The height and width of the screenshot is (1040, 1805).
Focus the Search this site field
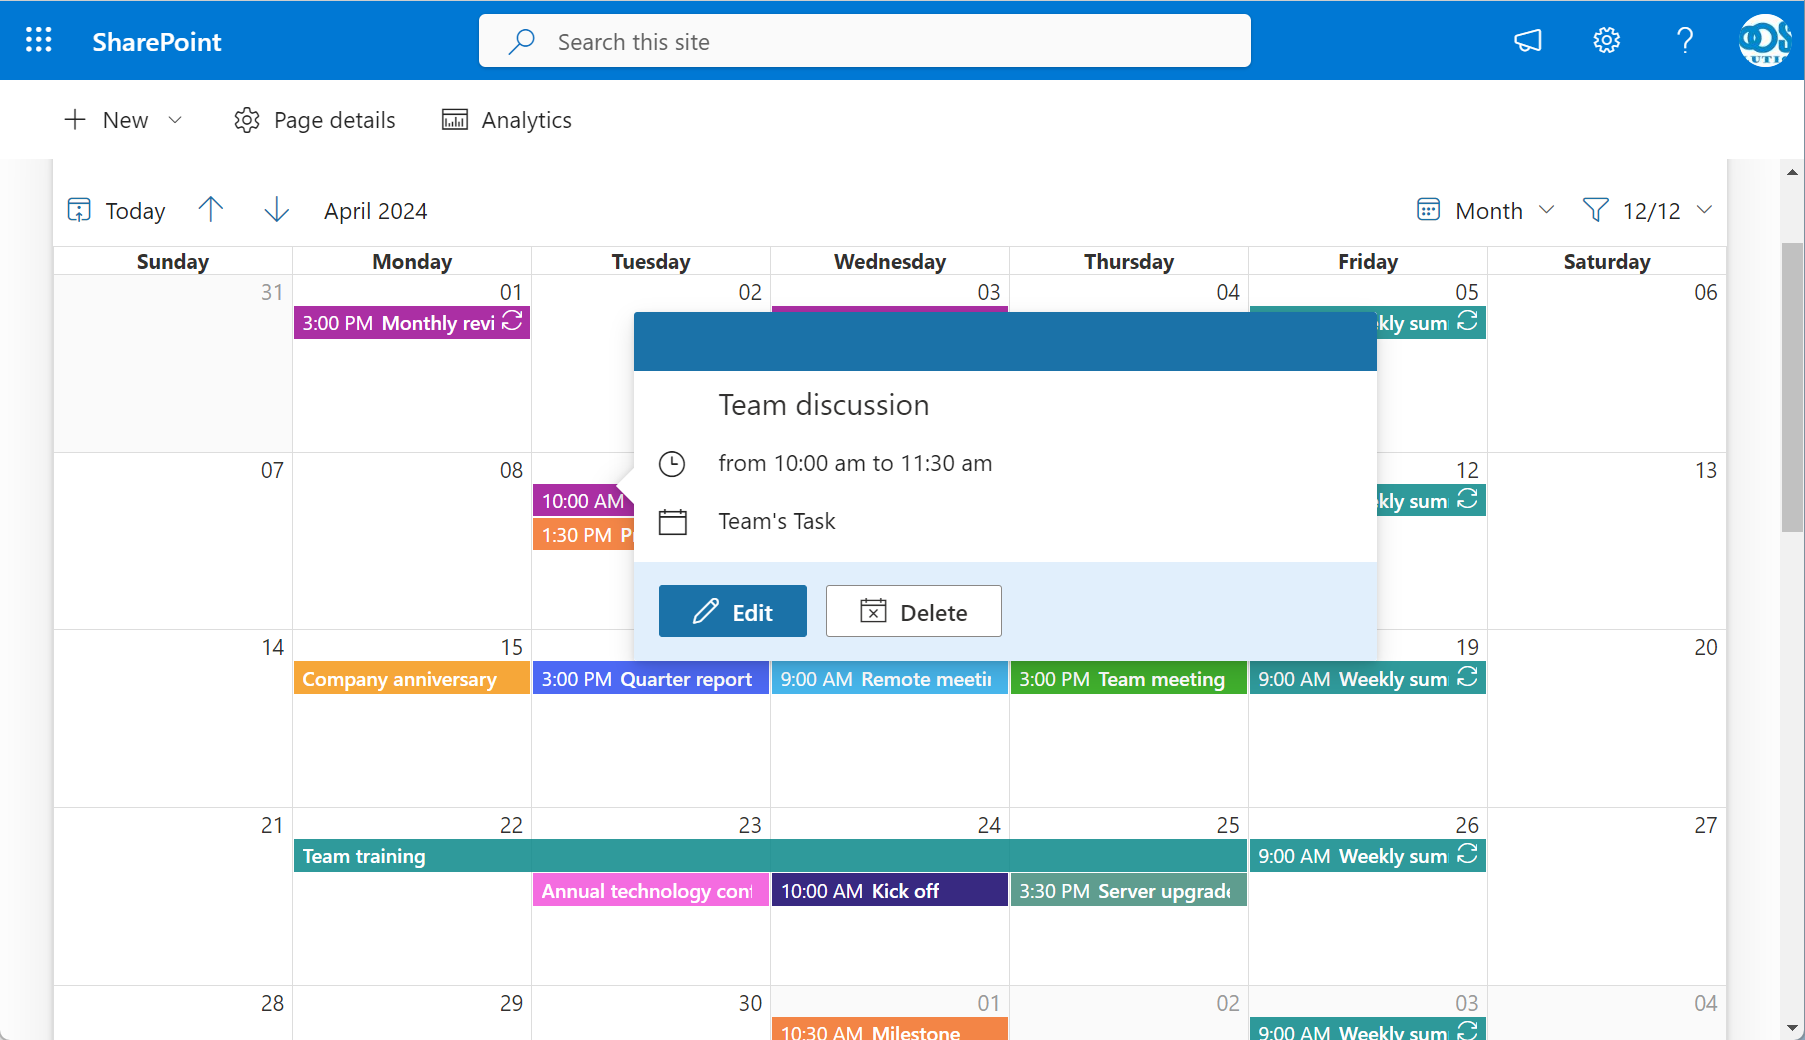pos(865,41)
